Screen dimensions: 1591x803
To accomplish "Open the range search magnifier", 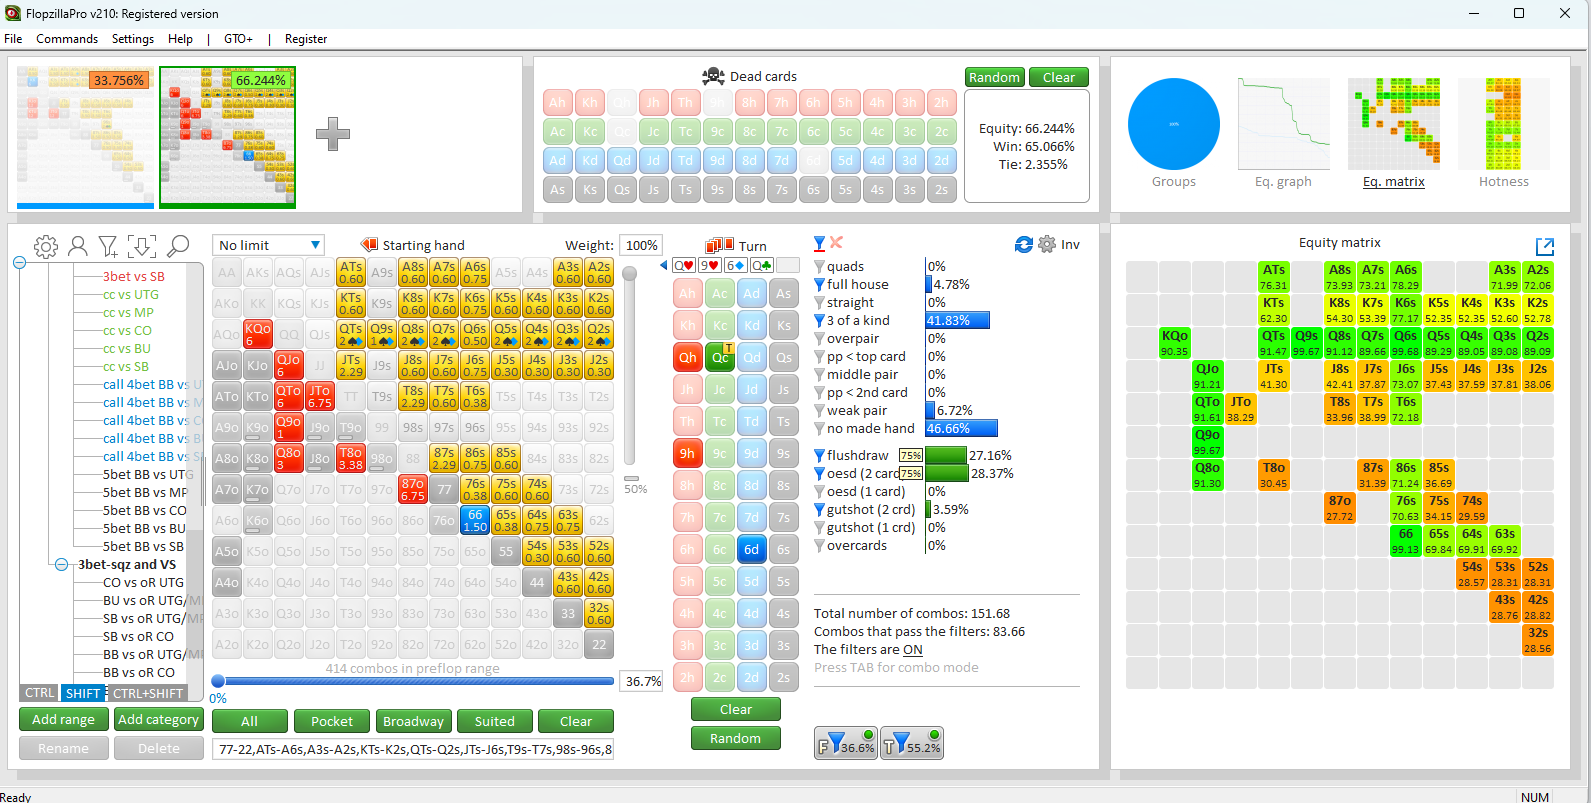I will pyautogui.click(x=178, y=245).
